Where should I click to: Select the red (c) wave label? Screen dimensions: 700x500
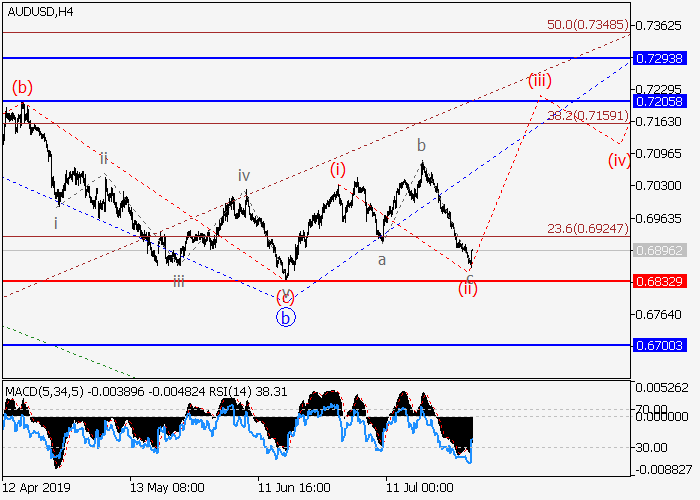pos(286,296)
